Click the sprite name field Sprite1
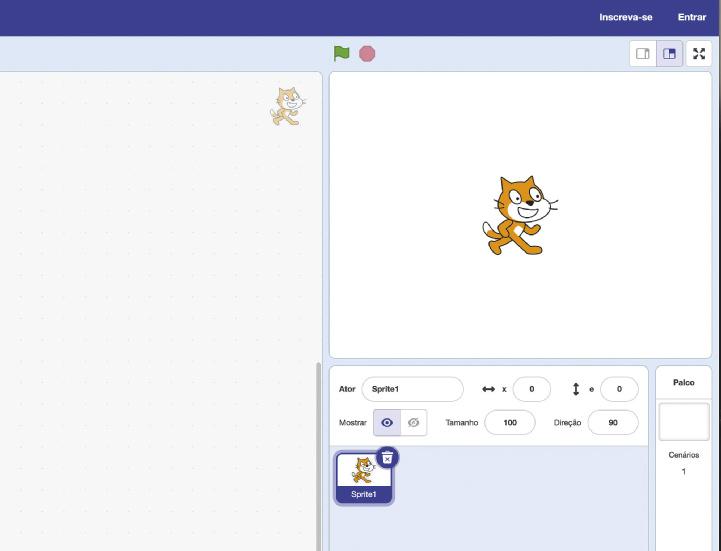The image size is (721, 551). 412,389
